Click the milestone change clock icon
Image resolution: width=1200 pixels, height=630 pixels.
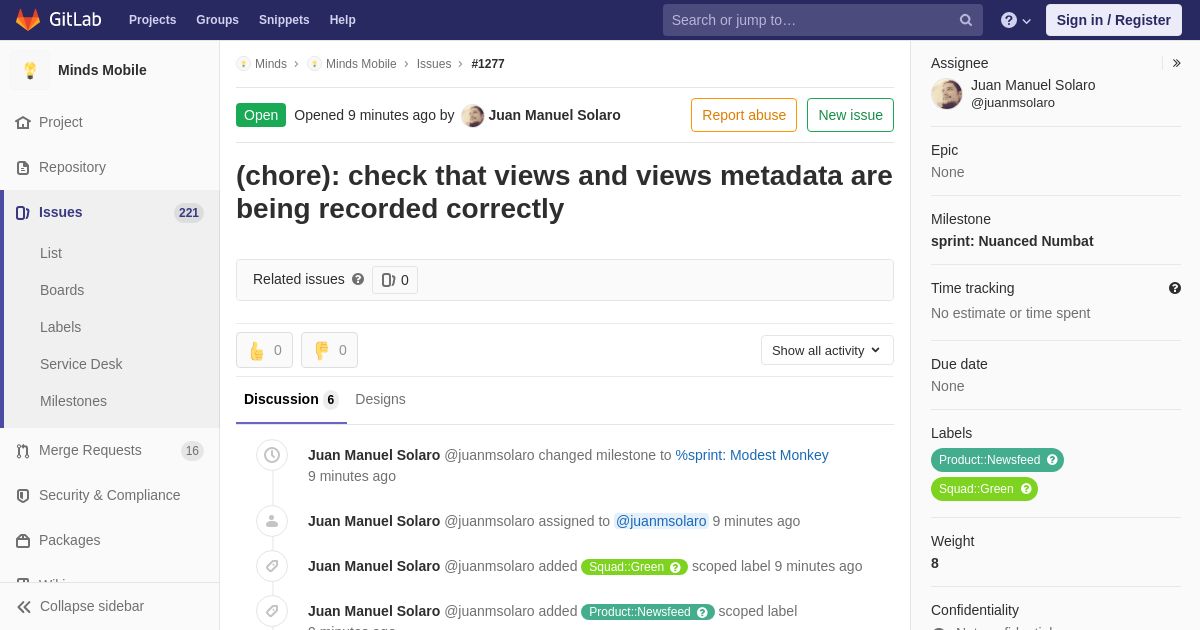click(x=272, y=455)
